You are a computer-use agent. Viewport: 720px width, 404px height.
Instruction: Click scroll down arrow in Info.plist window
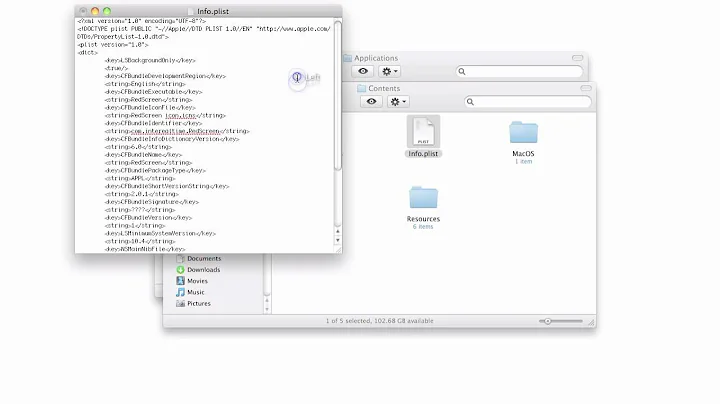click(338, 240)
